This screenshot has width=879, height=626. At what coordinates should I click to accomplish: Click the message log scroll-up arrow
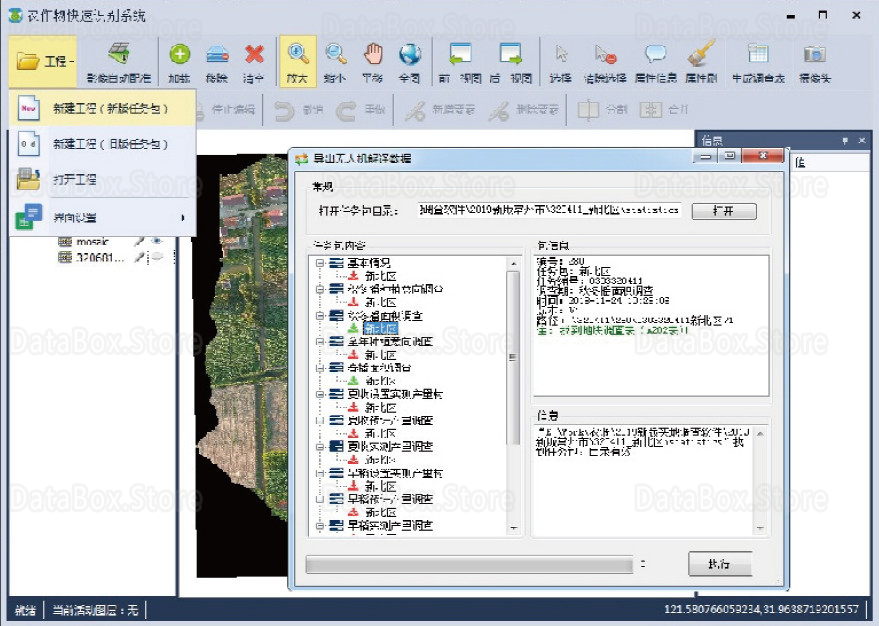[760, 433]
